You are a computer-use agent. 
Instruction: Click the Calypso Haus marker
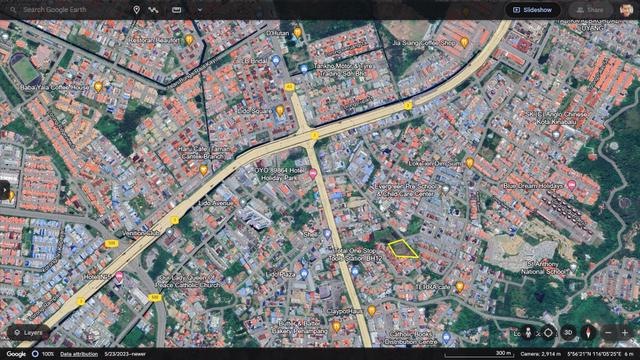click(371, 311)
